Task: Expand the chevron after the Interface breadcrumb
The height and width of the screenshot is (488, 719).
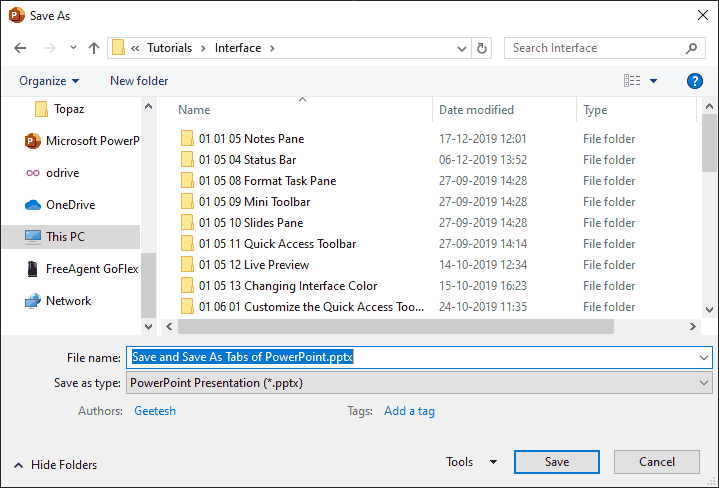Action: (x=272, y=48)
